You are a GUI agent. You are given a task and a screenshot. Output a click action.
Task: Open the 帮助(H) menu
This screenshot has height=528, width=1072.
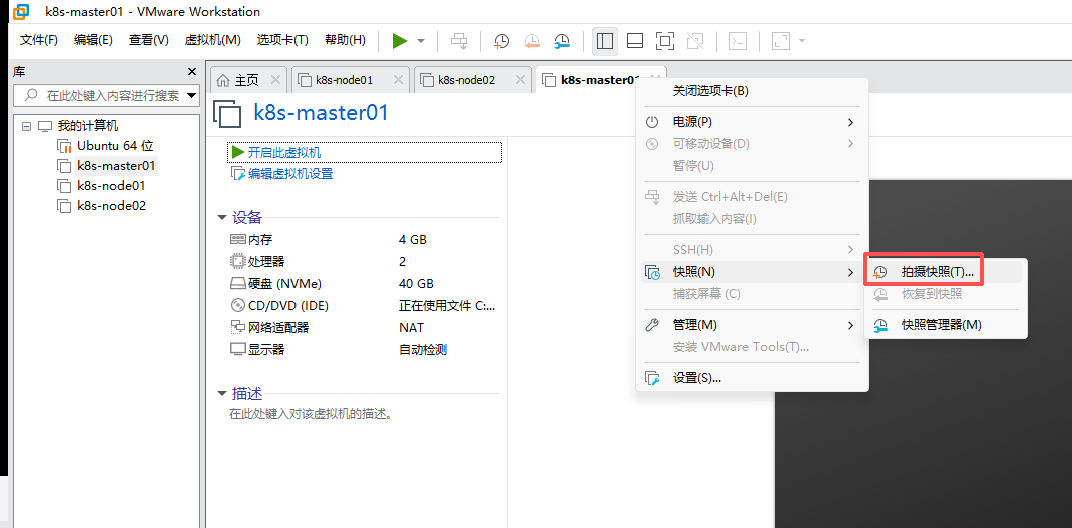[345, 40]
